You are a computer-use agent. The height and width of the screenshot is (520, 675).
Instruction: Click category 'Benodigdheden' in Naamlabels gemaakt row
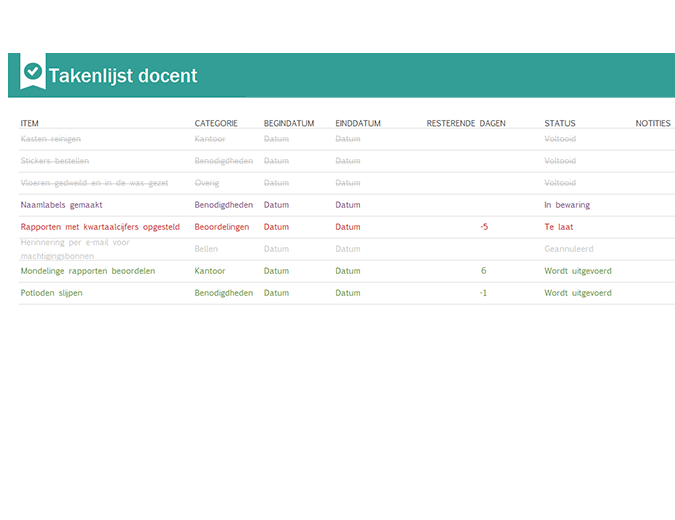point(223,205)
